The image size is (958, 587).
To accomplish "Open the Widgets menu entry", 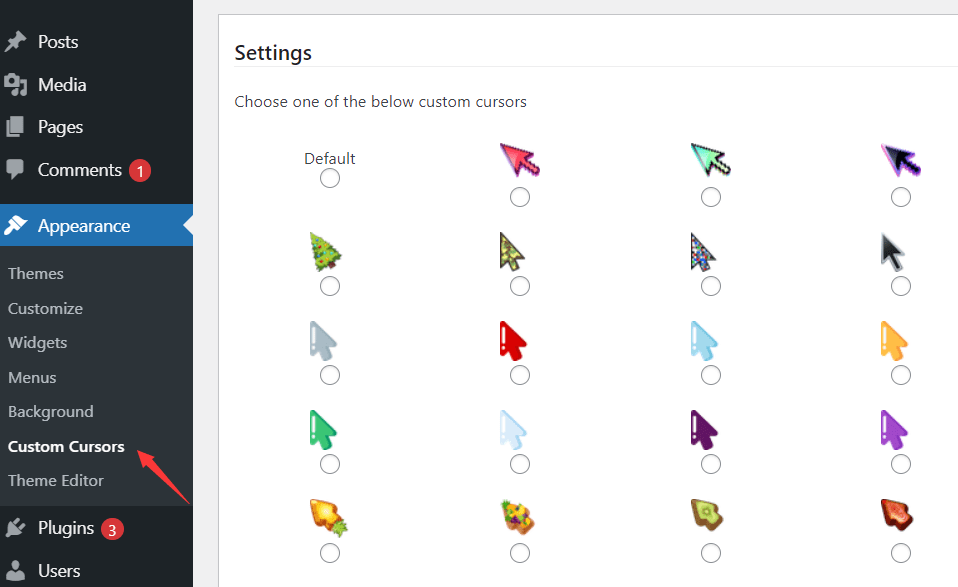I will click(37, 342).
